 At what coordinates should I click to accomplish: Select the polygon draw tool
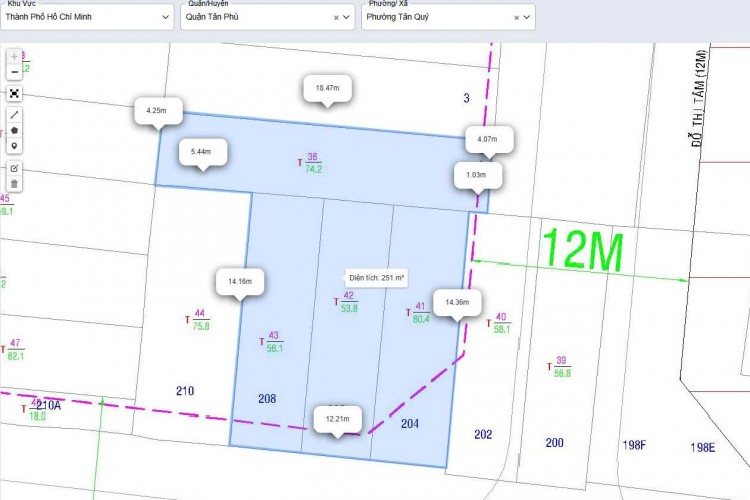click(14, 130)
